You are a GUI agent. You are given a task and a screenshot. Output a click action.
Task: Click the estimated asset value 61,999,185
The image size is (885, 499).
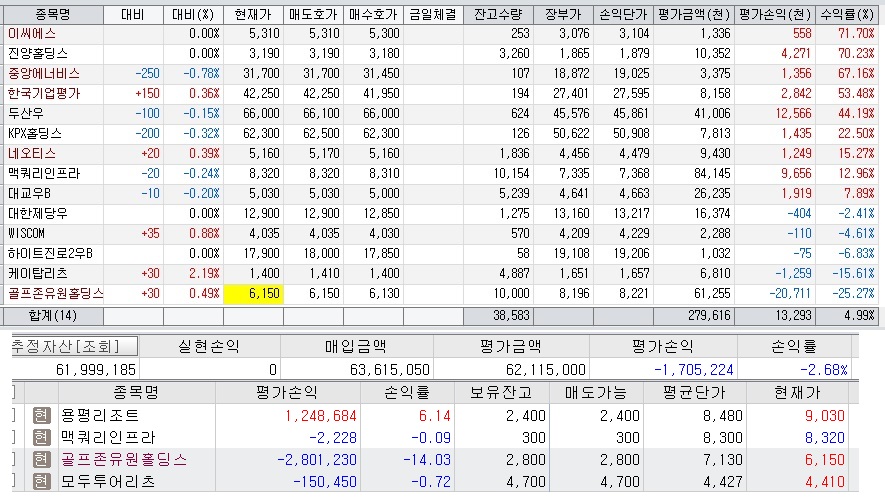point(96,370)
